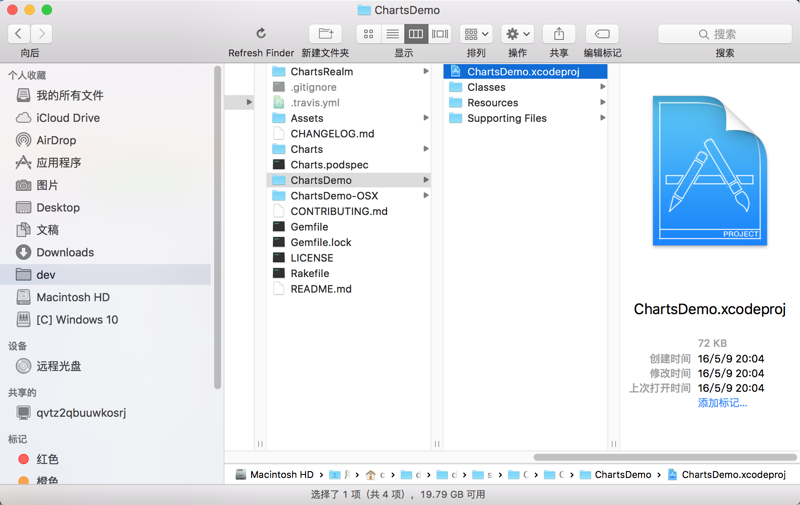Go forward with the right chevron button
800x505 pixels.
click(41, 34)
